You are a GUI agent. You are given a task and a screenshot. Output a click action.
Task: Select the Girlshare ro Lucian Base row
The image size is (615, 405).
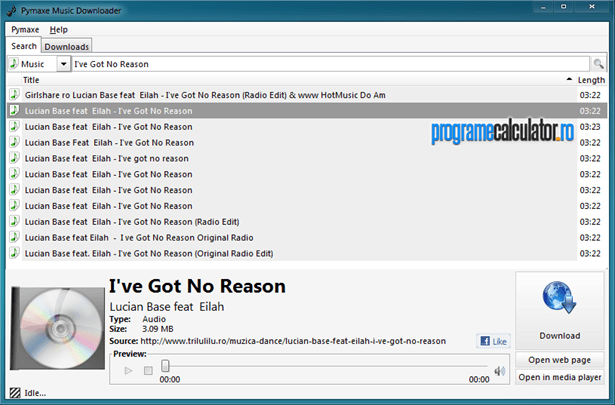(x=307, y=95)
